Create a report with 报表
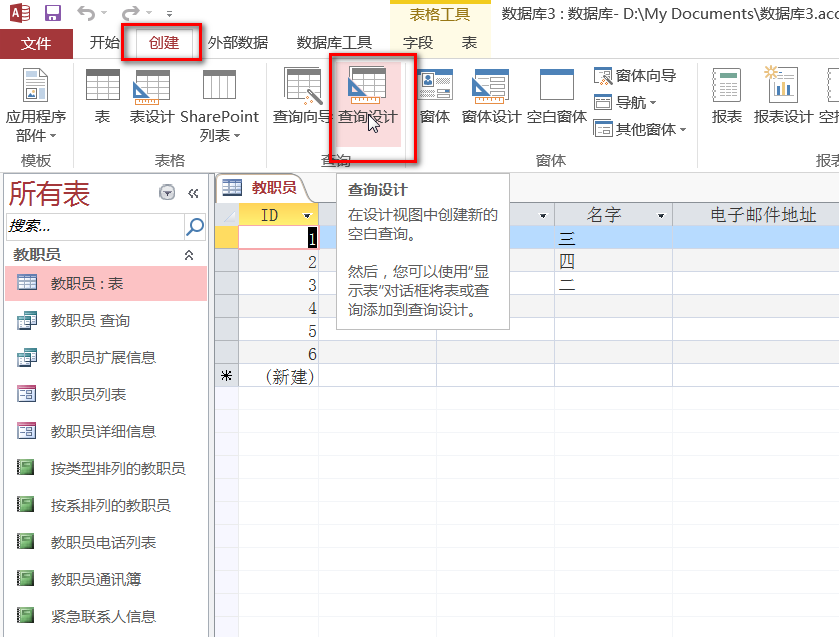The image size is (839, 637). (x=727, y=96)
